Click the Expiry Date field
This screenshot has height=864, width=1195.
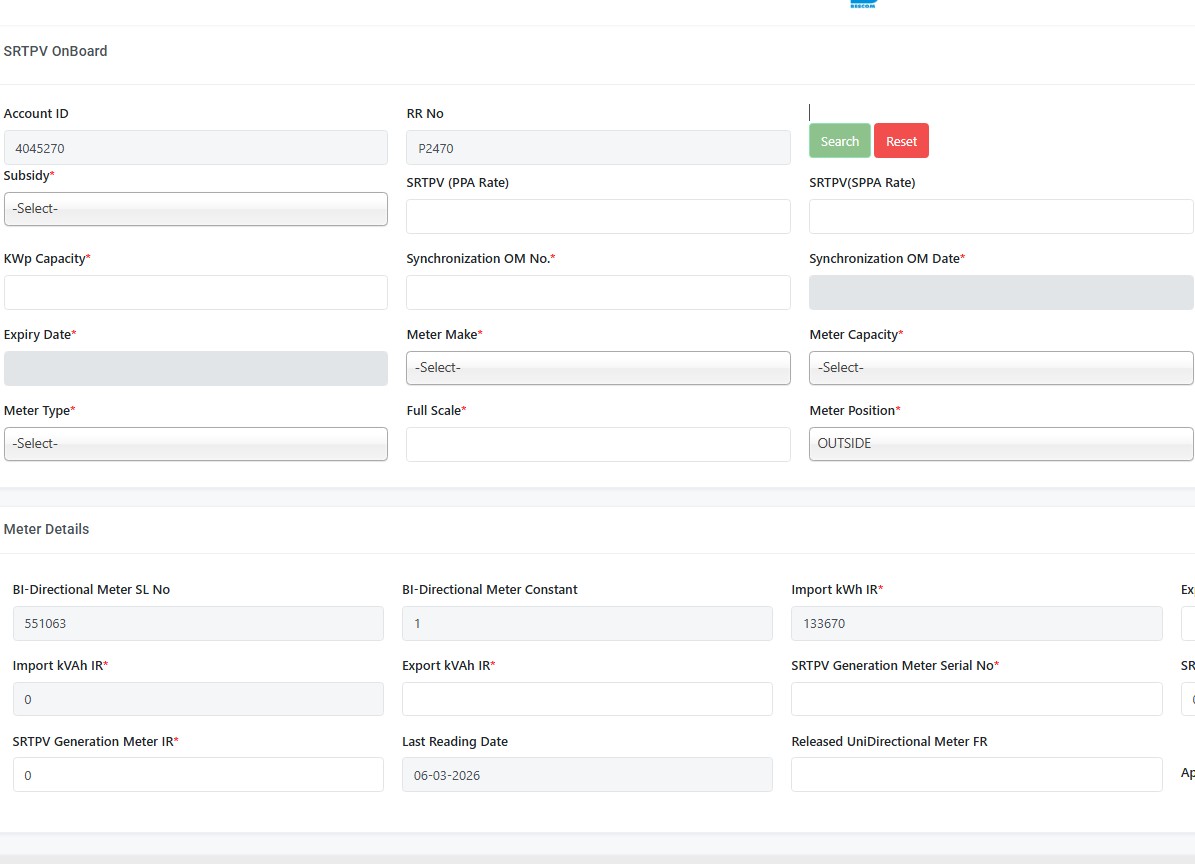click(x=196, y=368)
